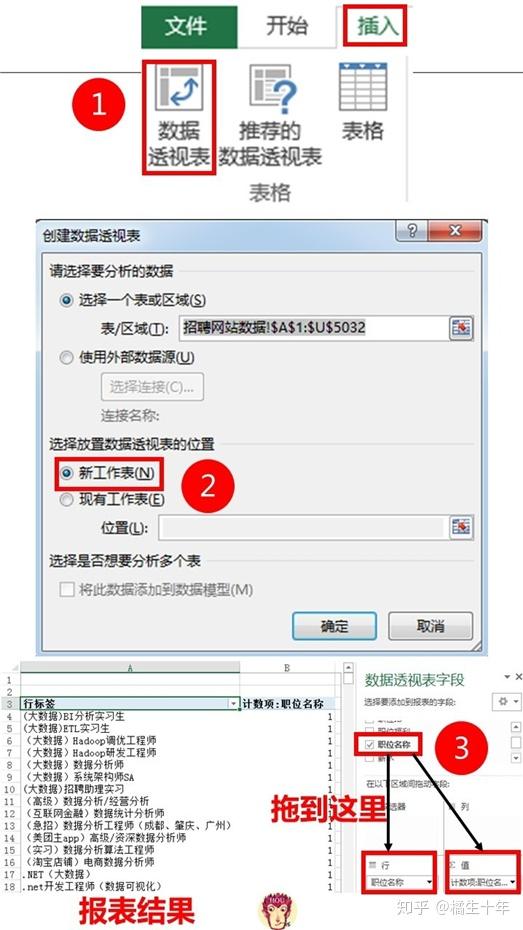Click the 取消 button
Screen dimensions: 523x930
[x=430, y=626]
